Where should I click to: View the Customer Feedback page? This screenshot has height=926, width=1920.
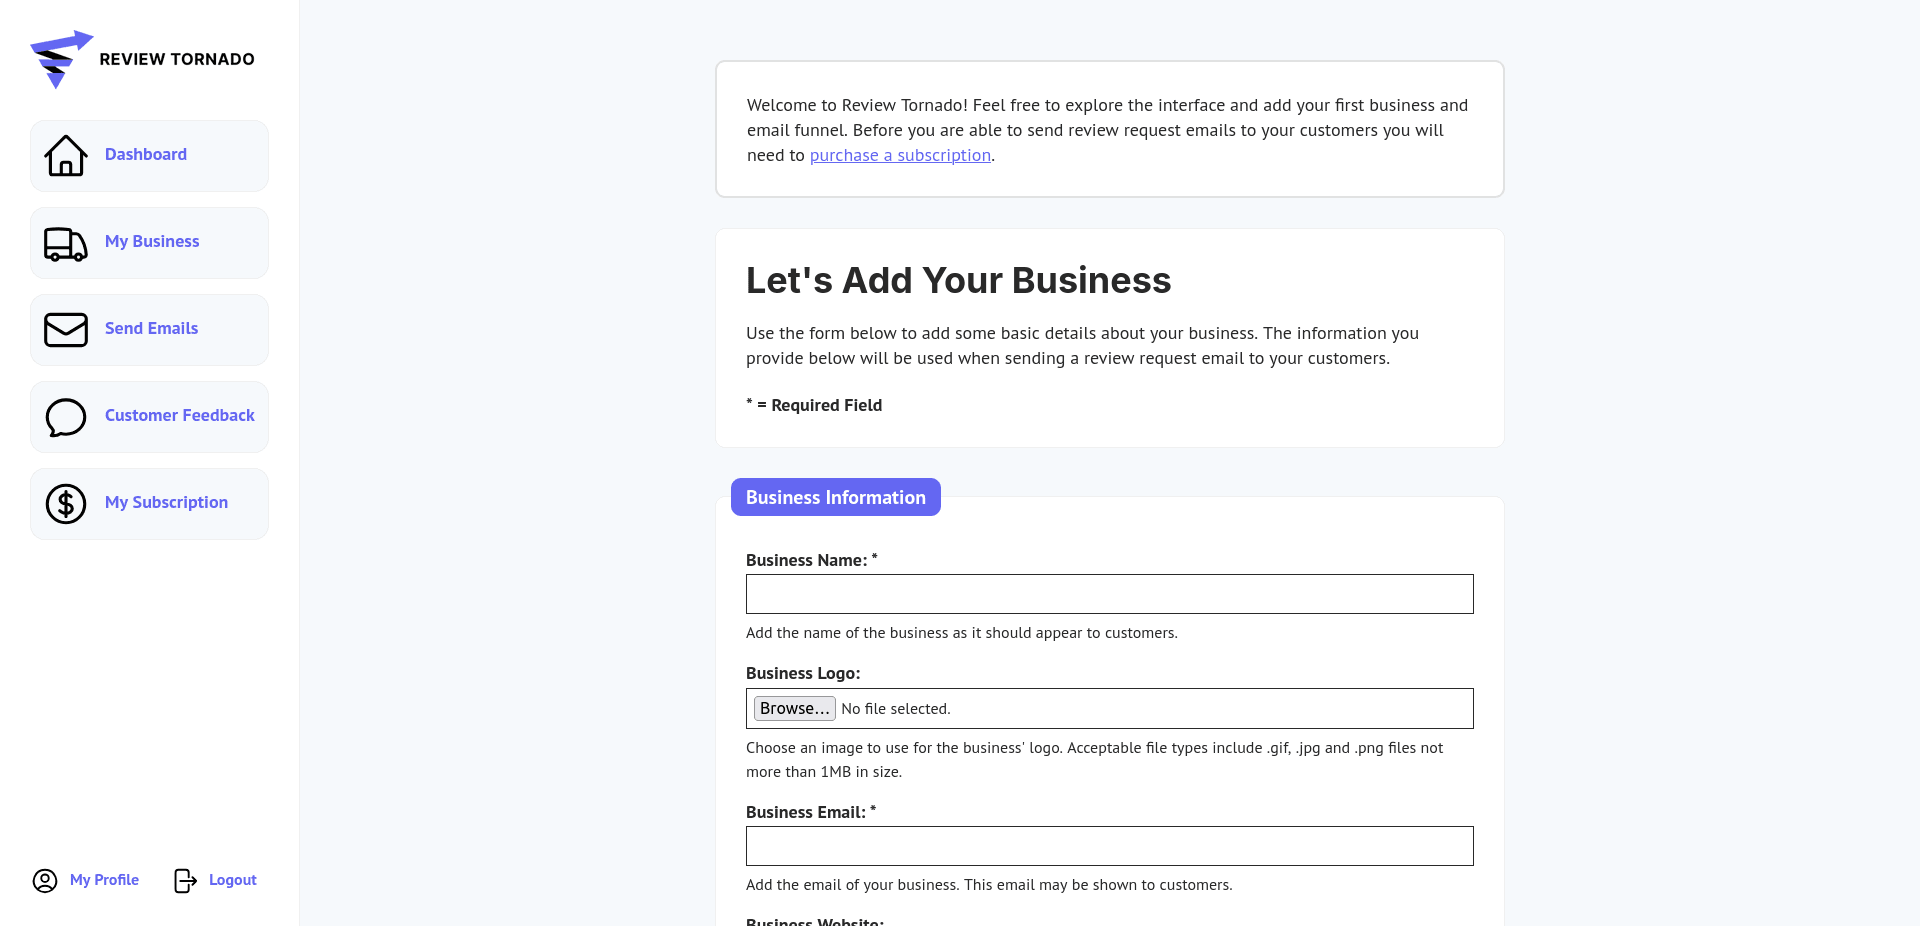point(180,415)
